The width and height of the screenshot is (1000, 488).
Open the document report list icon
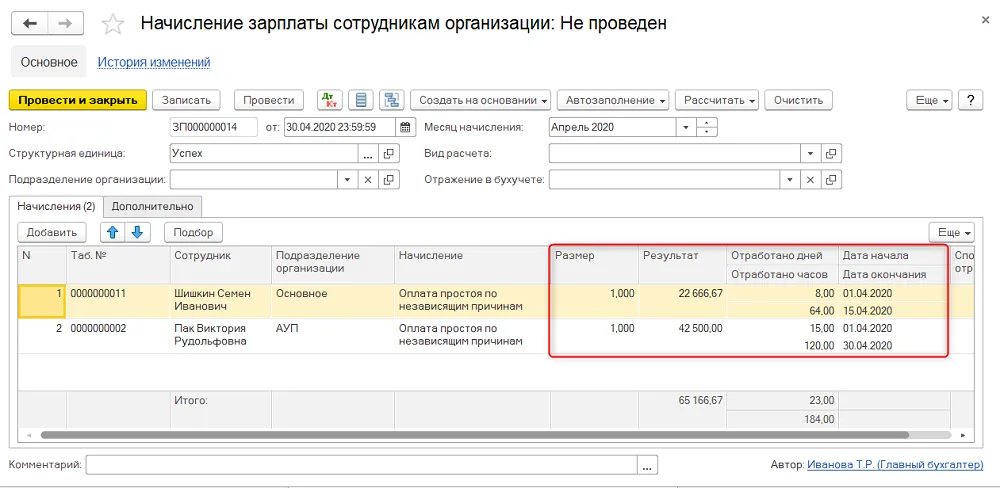[x=361, y=100]
